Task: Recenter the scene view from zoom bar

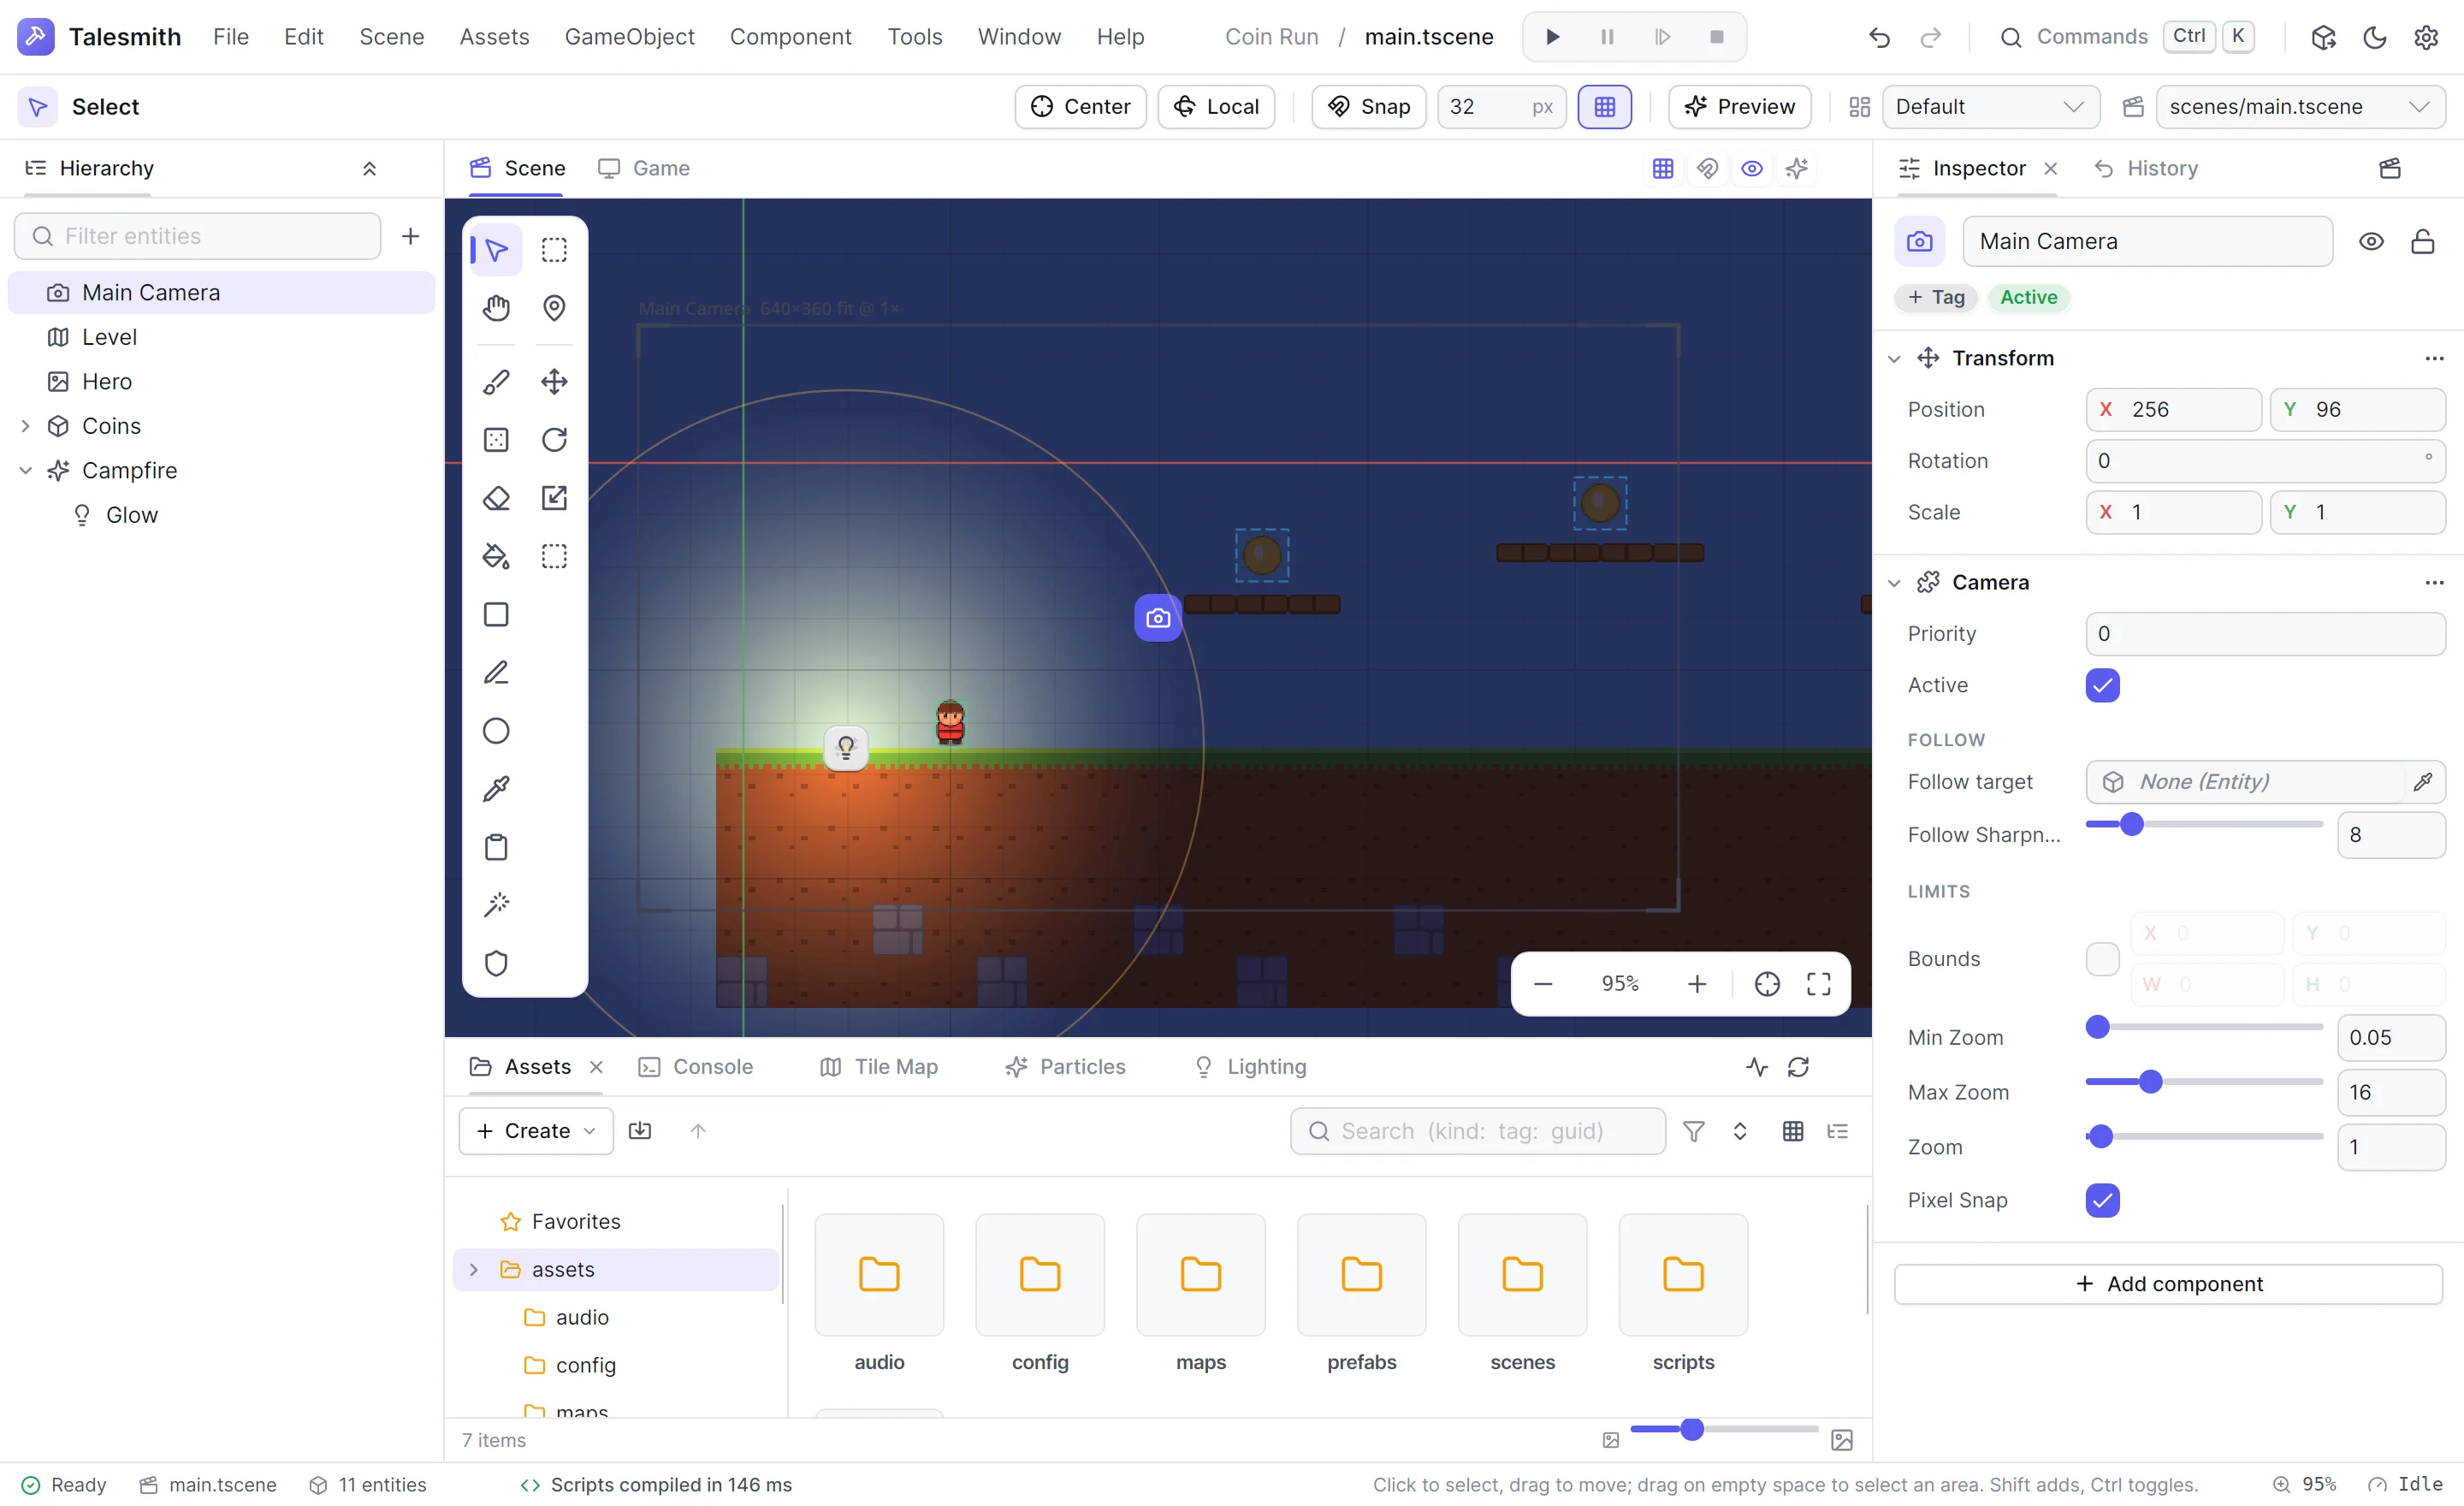Action: [x=1767, y=984]
